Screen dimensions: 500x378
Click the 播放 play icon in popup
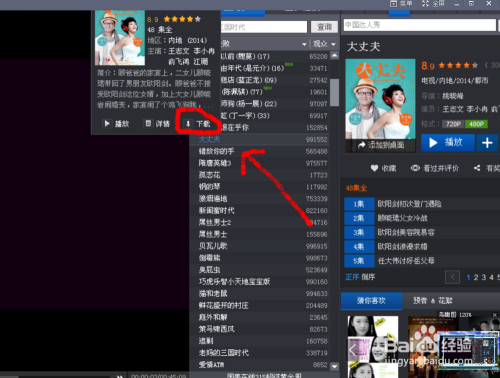click(107, 124)
